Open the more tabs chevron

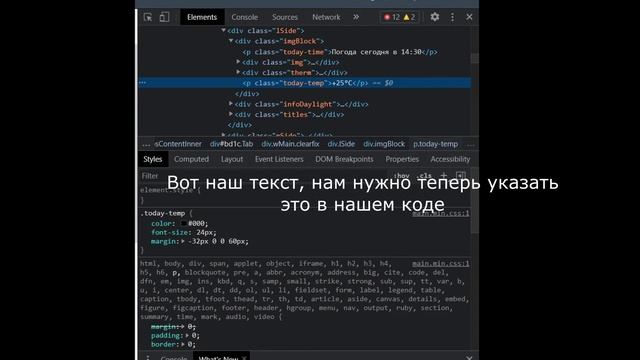click(x=356, y=17)
